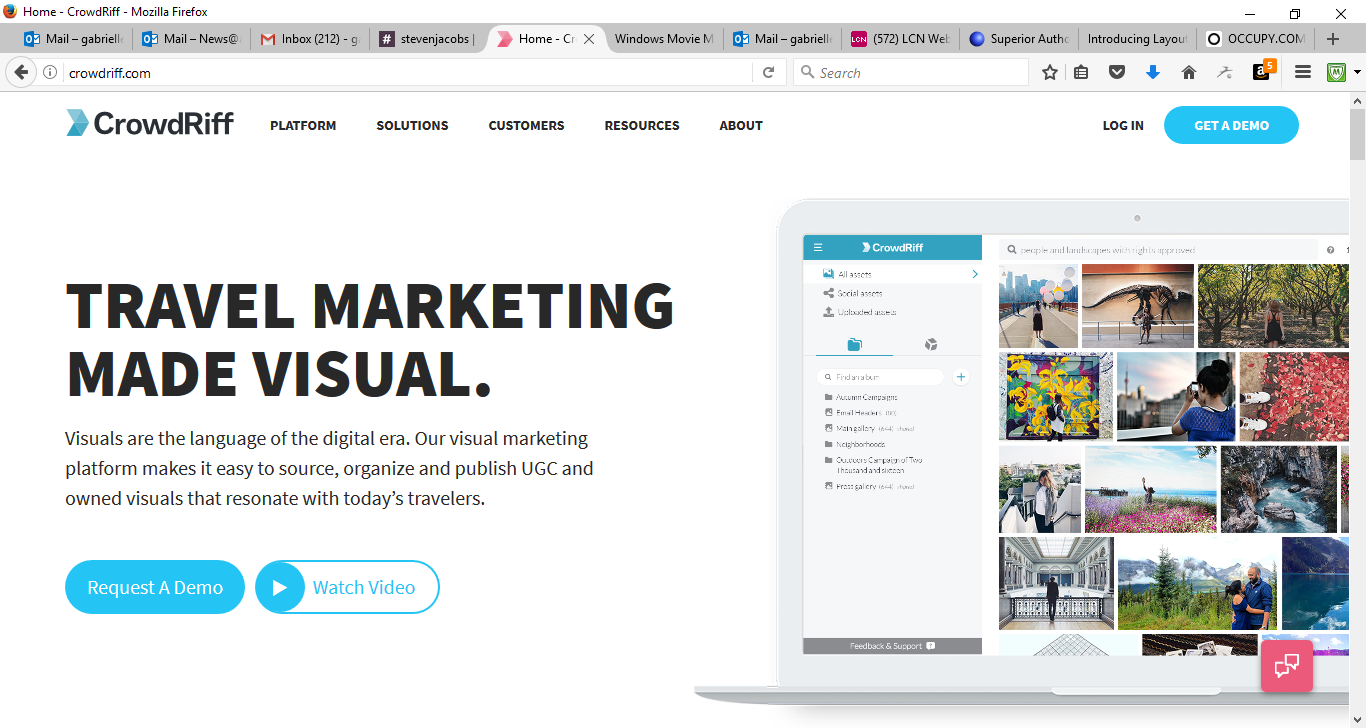Image resolution: width=1366 pixels, height=728 pixels.
Task: Click the Main gallery album row
Action: (x=869, y=428)
